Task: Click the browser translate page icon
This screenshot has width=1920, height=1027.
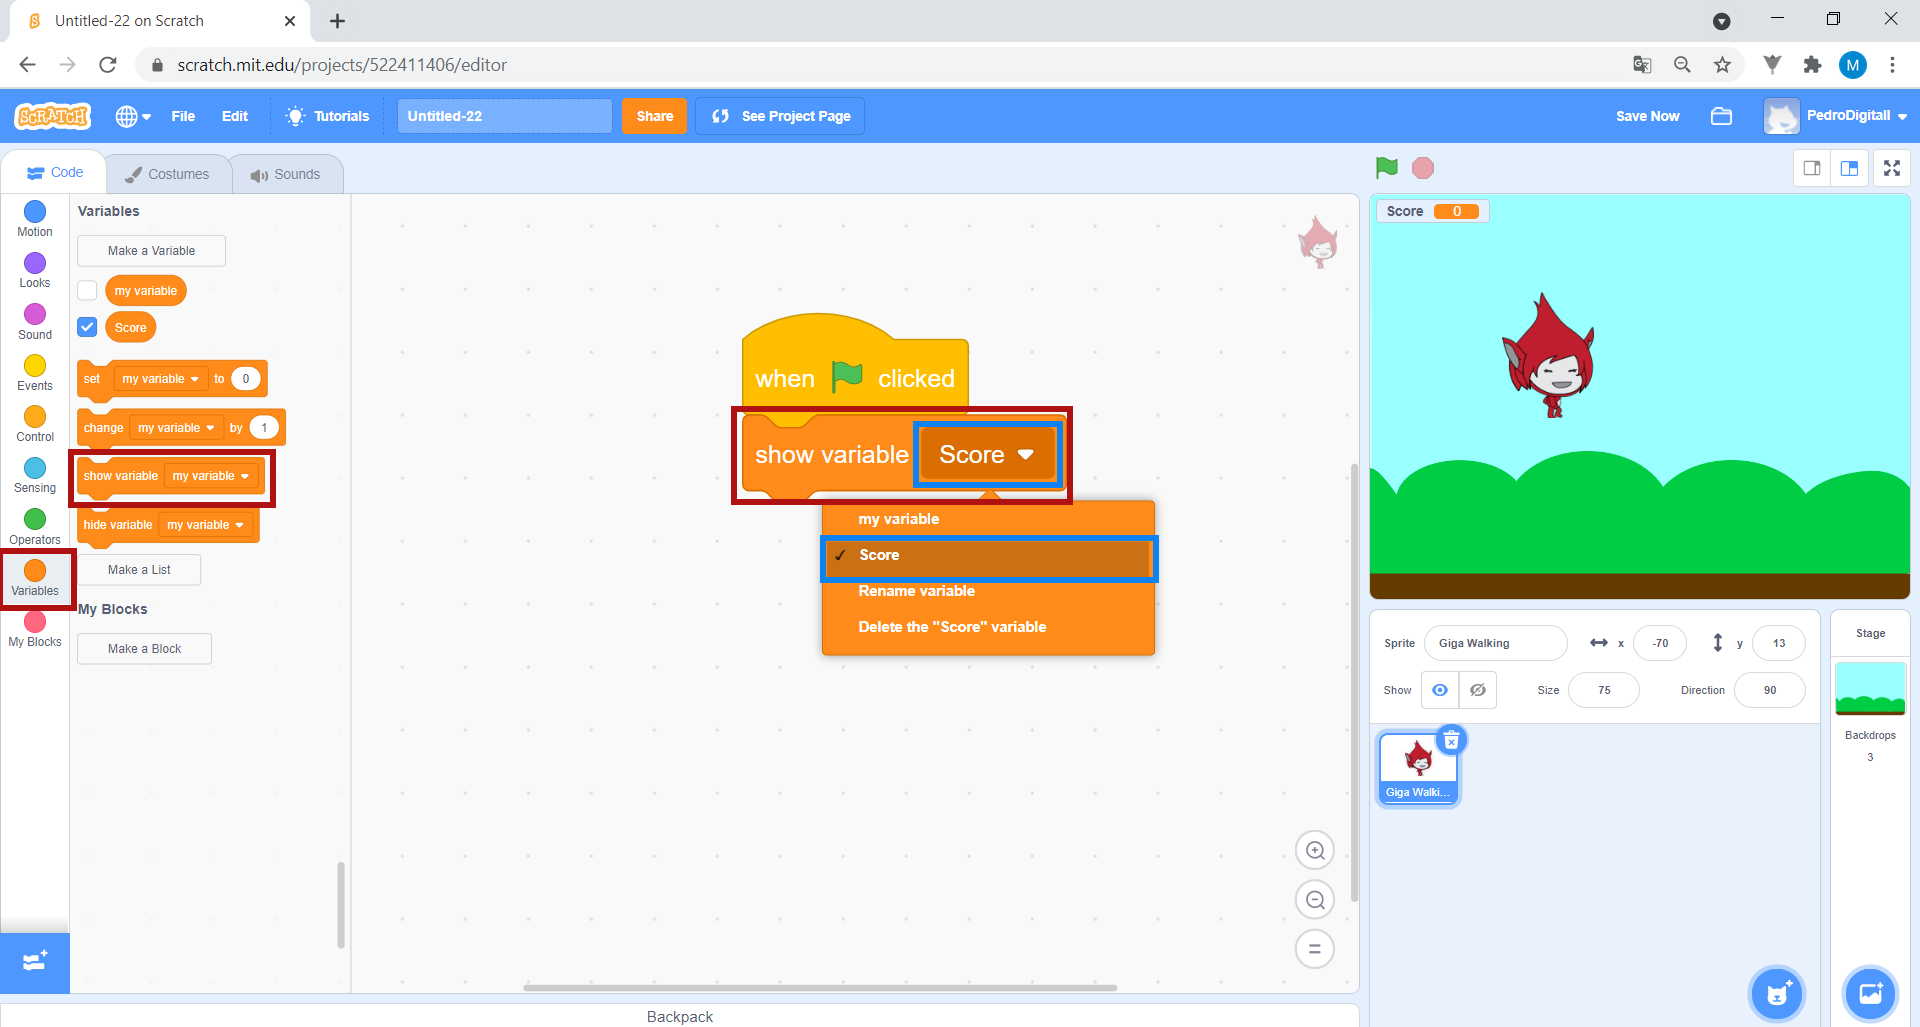Action: (1642, 65)
